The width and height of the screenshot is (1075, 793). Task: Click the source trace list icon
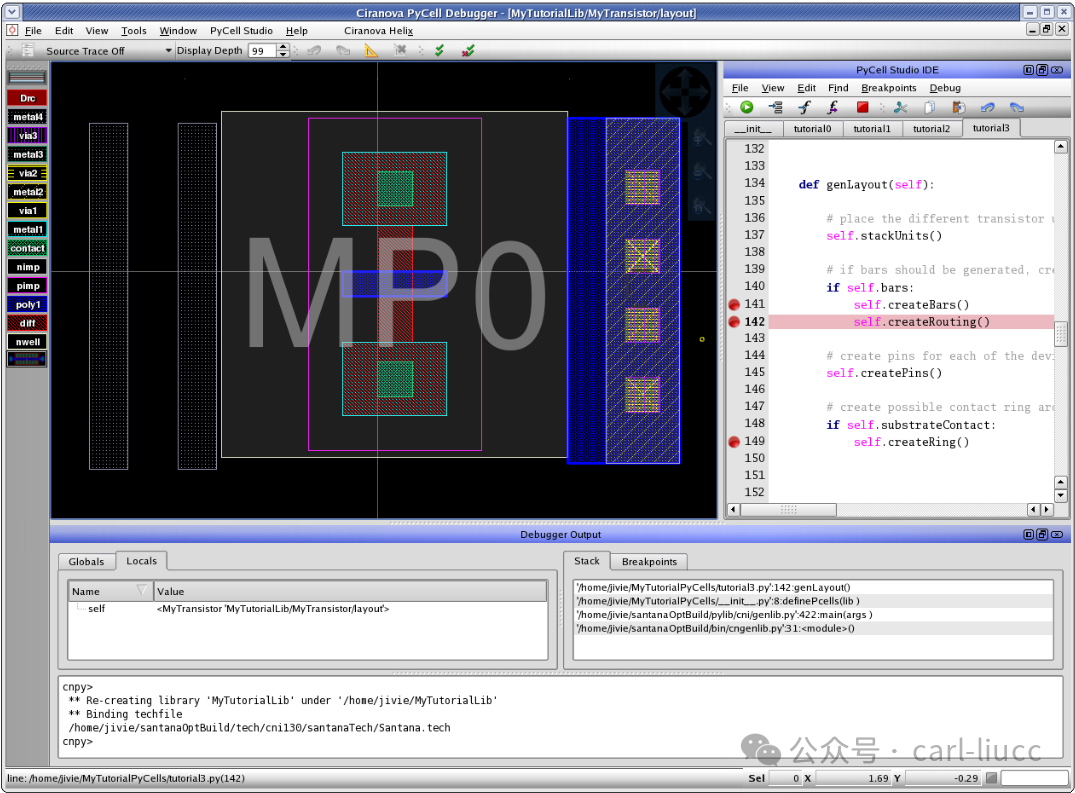27,50
